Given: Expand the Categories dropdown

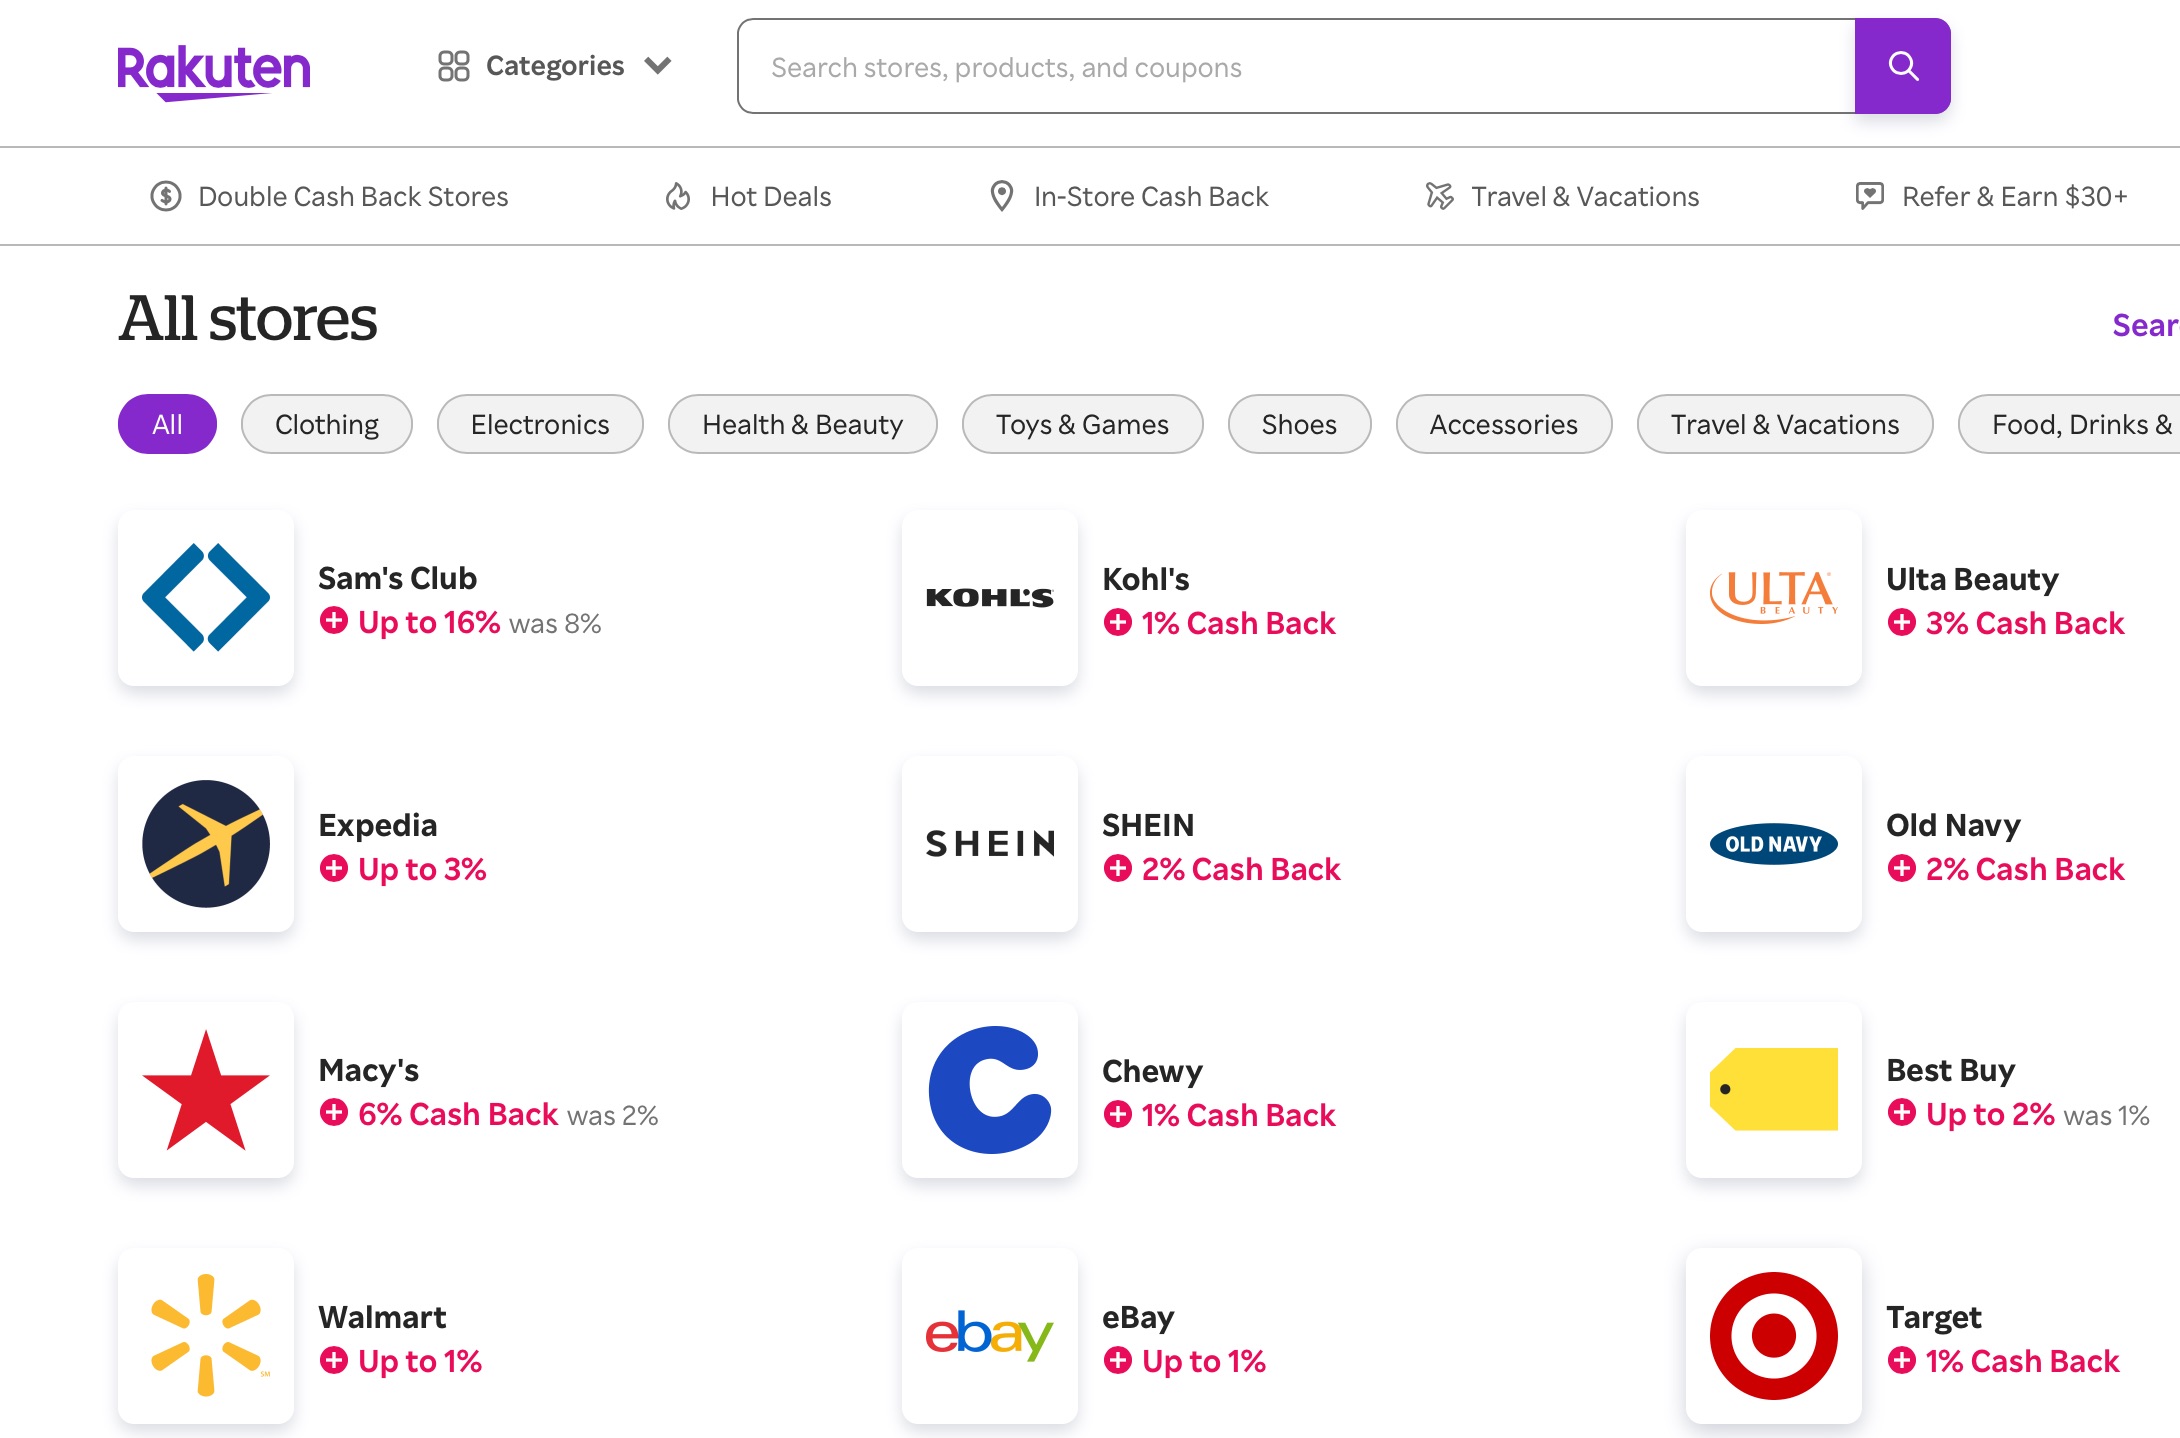Looking at the screenshot, I should [555, 66].
